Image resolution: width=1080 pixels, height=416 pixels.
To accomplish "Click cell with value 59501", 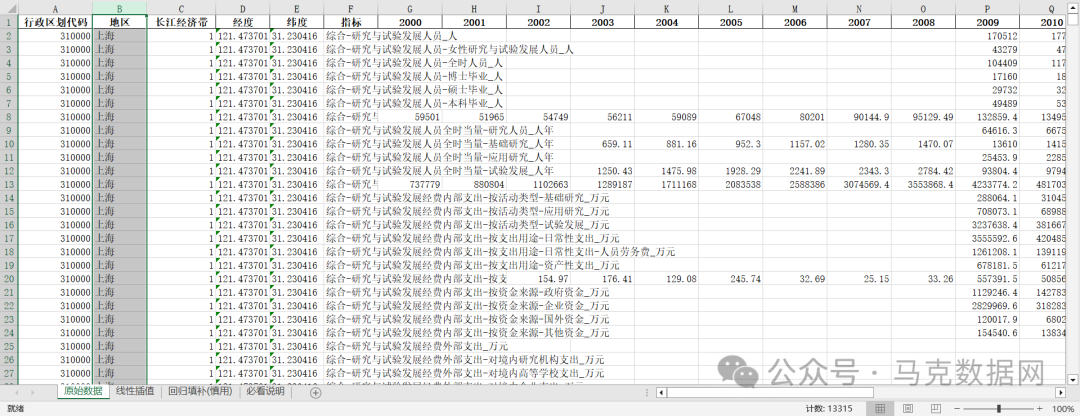I will pyautogui.click(x=411, y=117).
